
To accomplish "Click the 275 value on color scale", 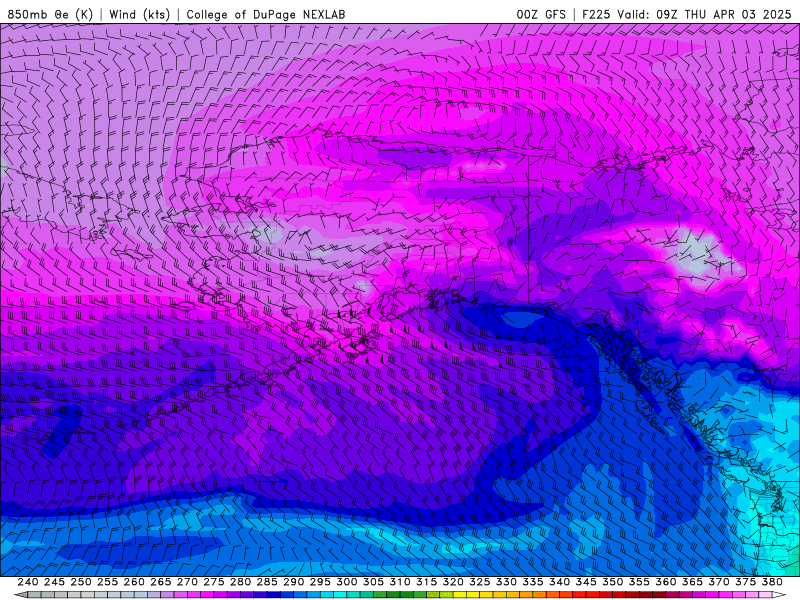I will [x=213, y=582].
